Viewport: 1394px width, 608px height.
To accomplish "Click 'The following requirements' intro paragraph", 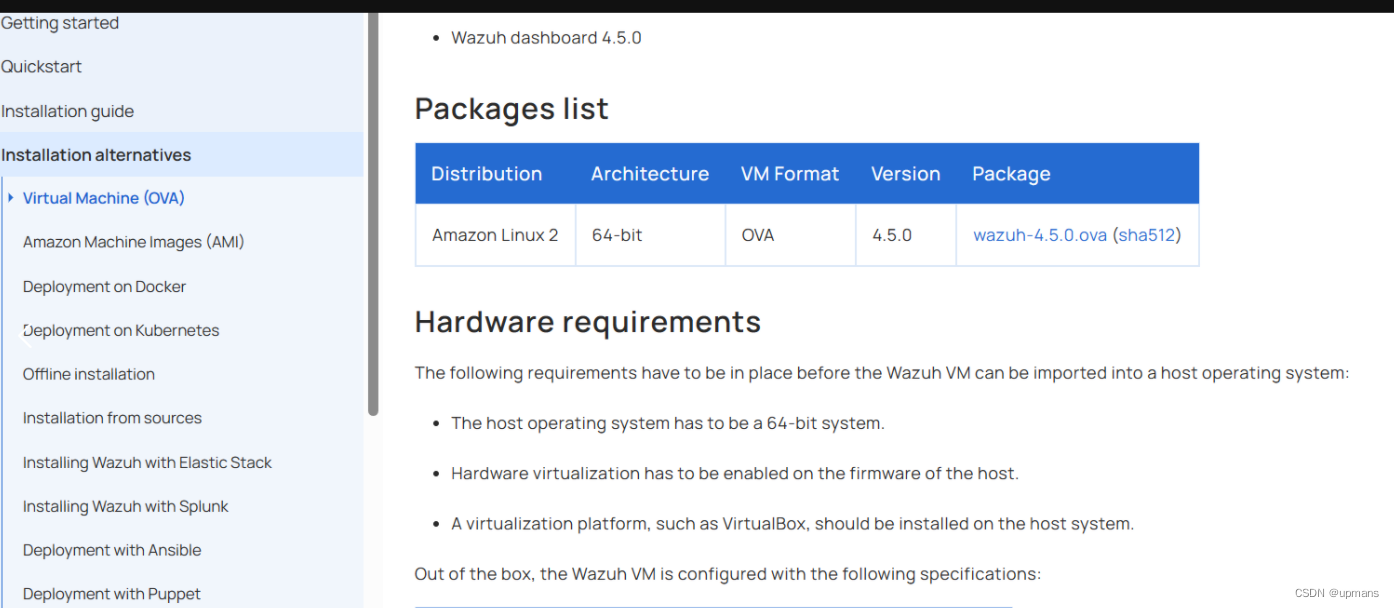I will [x=882, y=373].
